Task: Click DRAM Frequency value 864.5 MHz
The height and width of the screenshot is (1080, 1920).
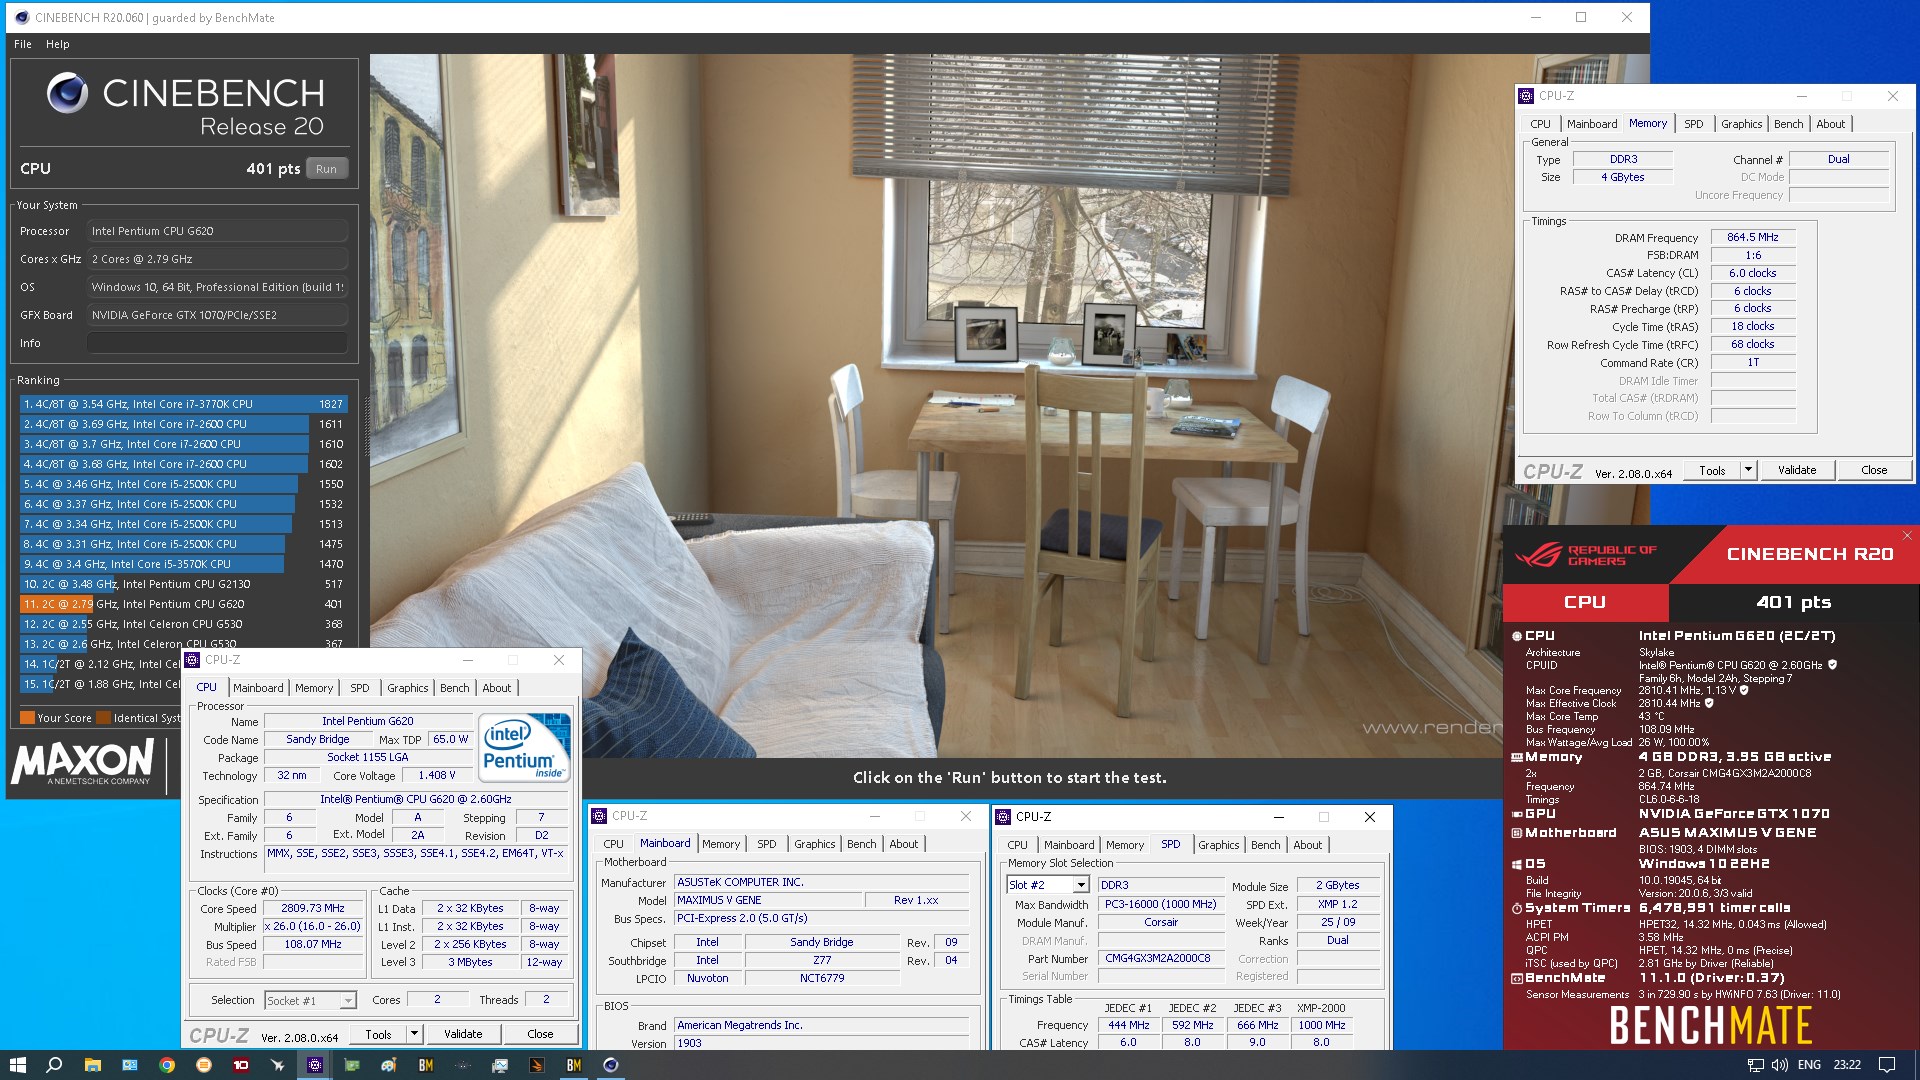Action: (x=1753, y=238)
